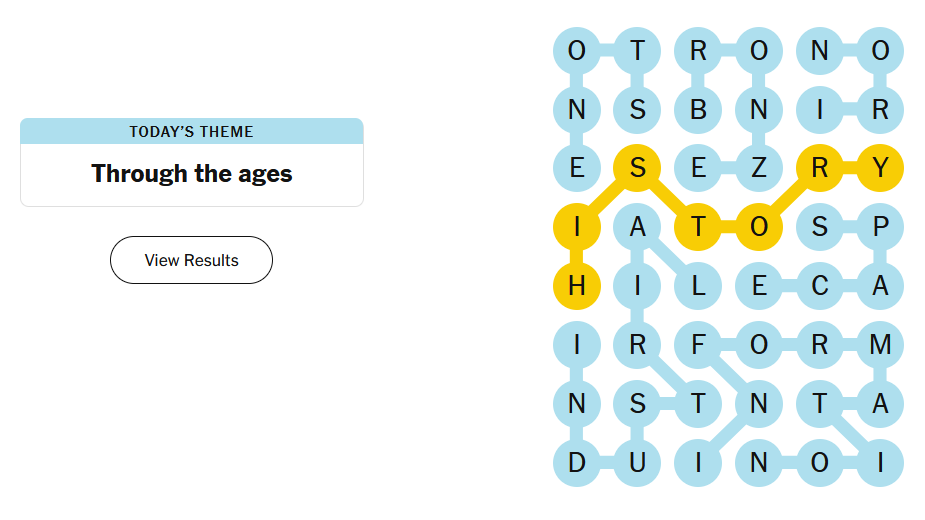Select the letter U tile
This screenshot has width=925, height=520.
pos(638,463)
